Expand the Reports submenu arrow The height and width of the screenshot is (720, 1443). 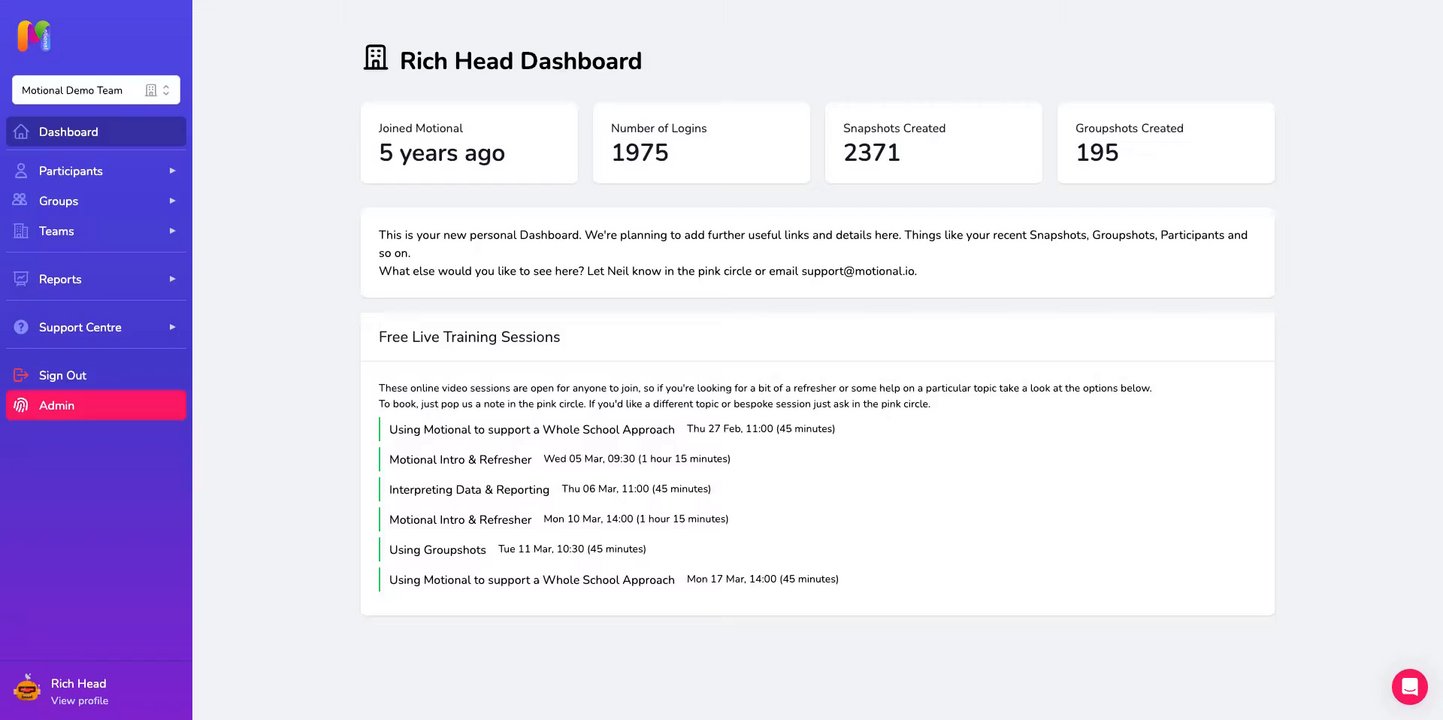coord(172,279)
